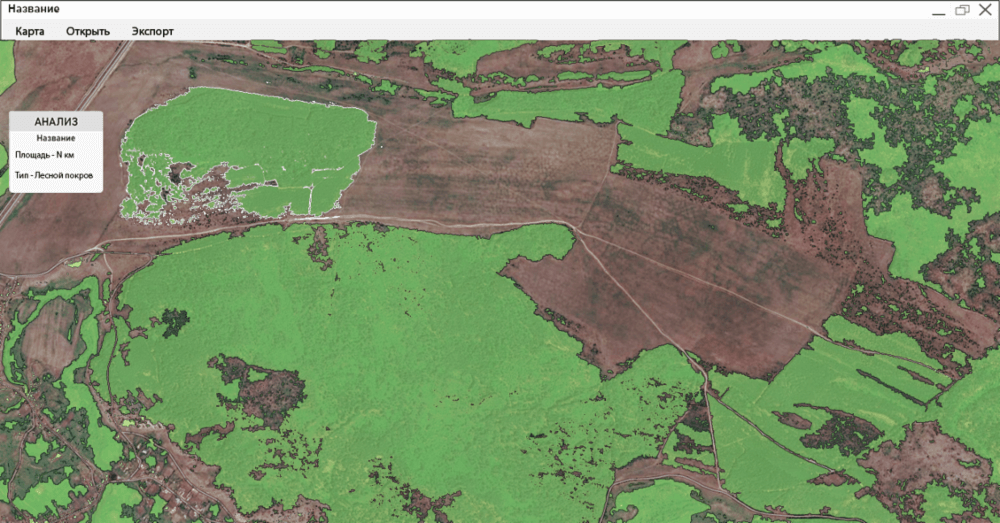Open the Карта menu
Viewport: 1000px width, 523px height.
[29, 31]
